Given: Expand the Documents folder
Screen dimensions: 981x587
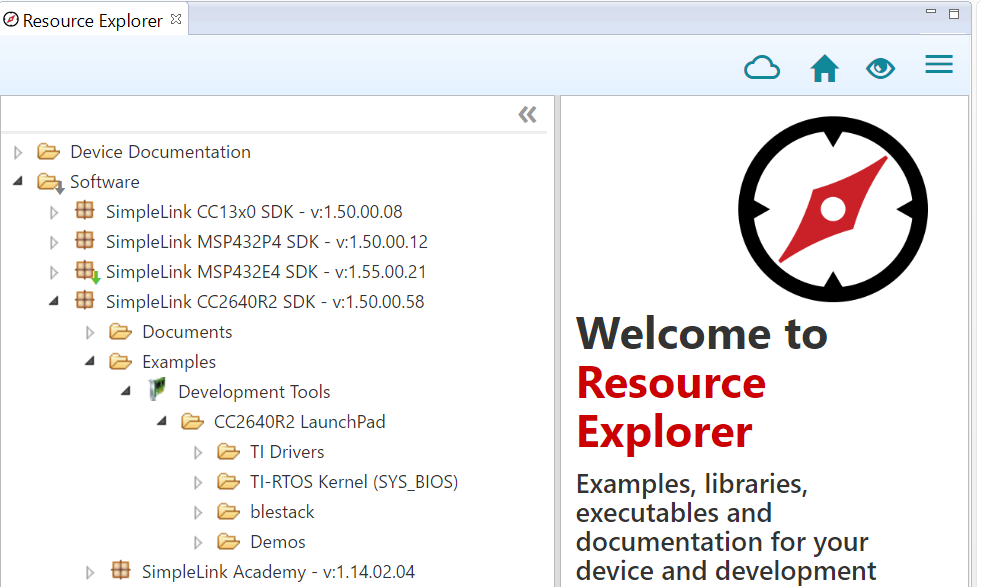Looking at the screenshot, I should [x=90, y=331].
